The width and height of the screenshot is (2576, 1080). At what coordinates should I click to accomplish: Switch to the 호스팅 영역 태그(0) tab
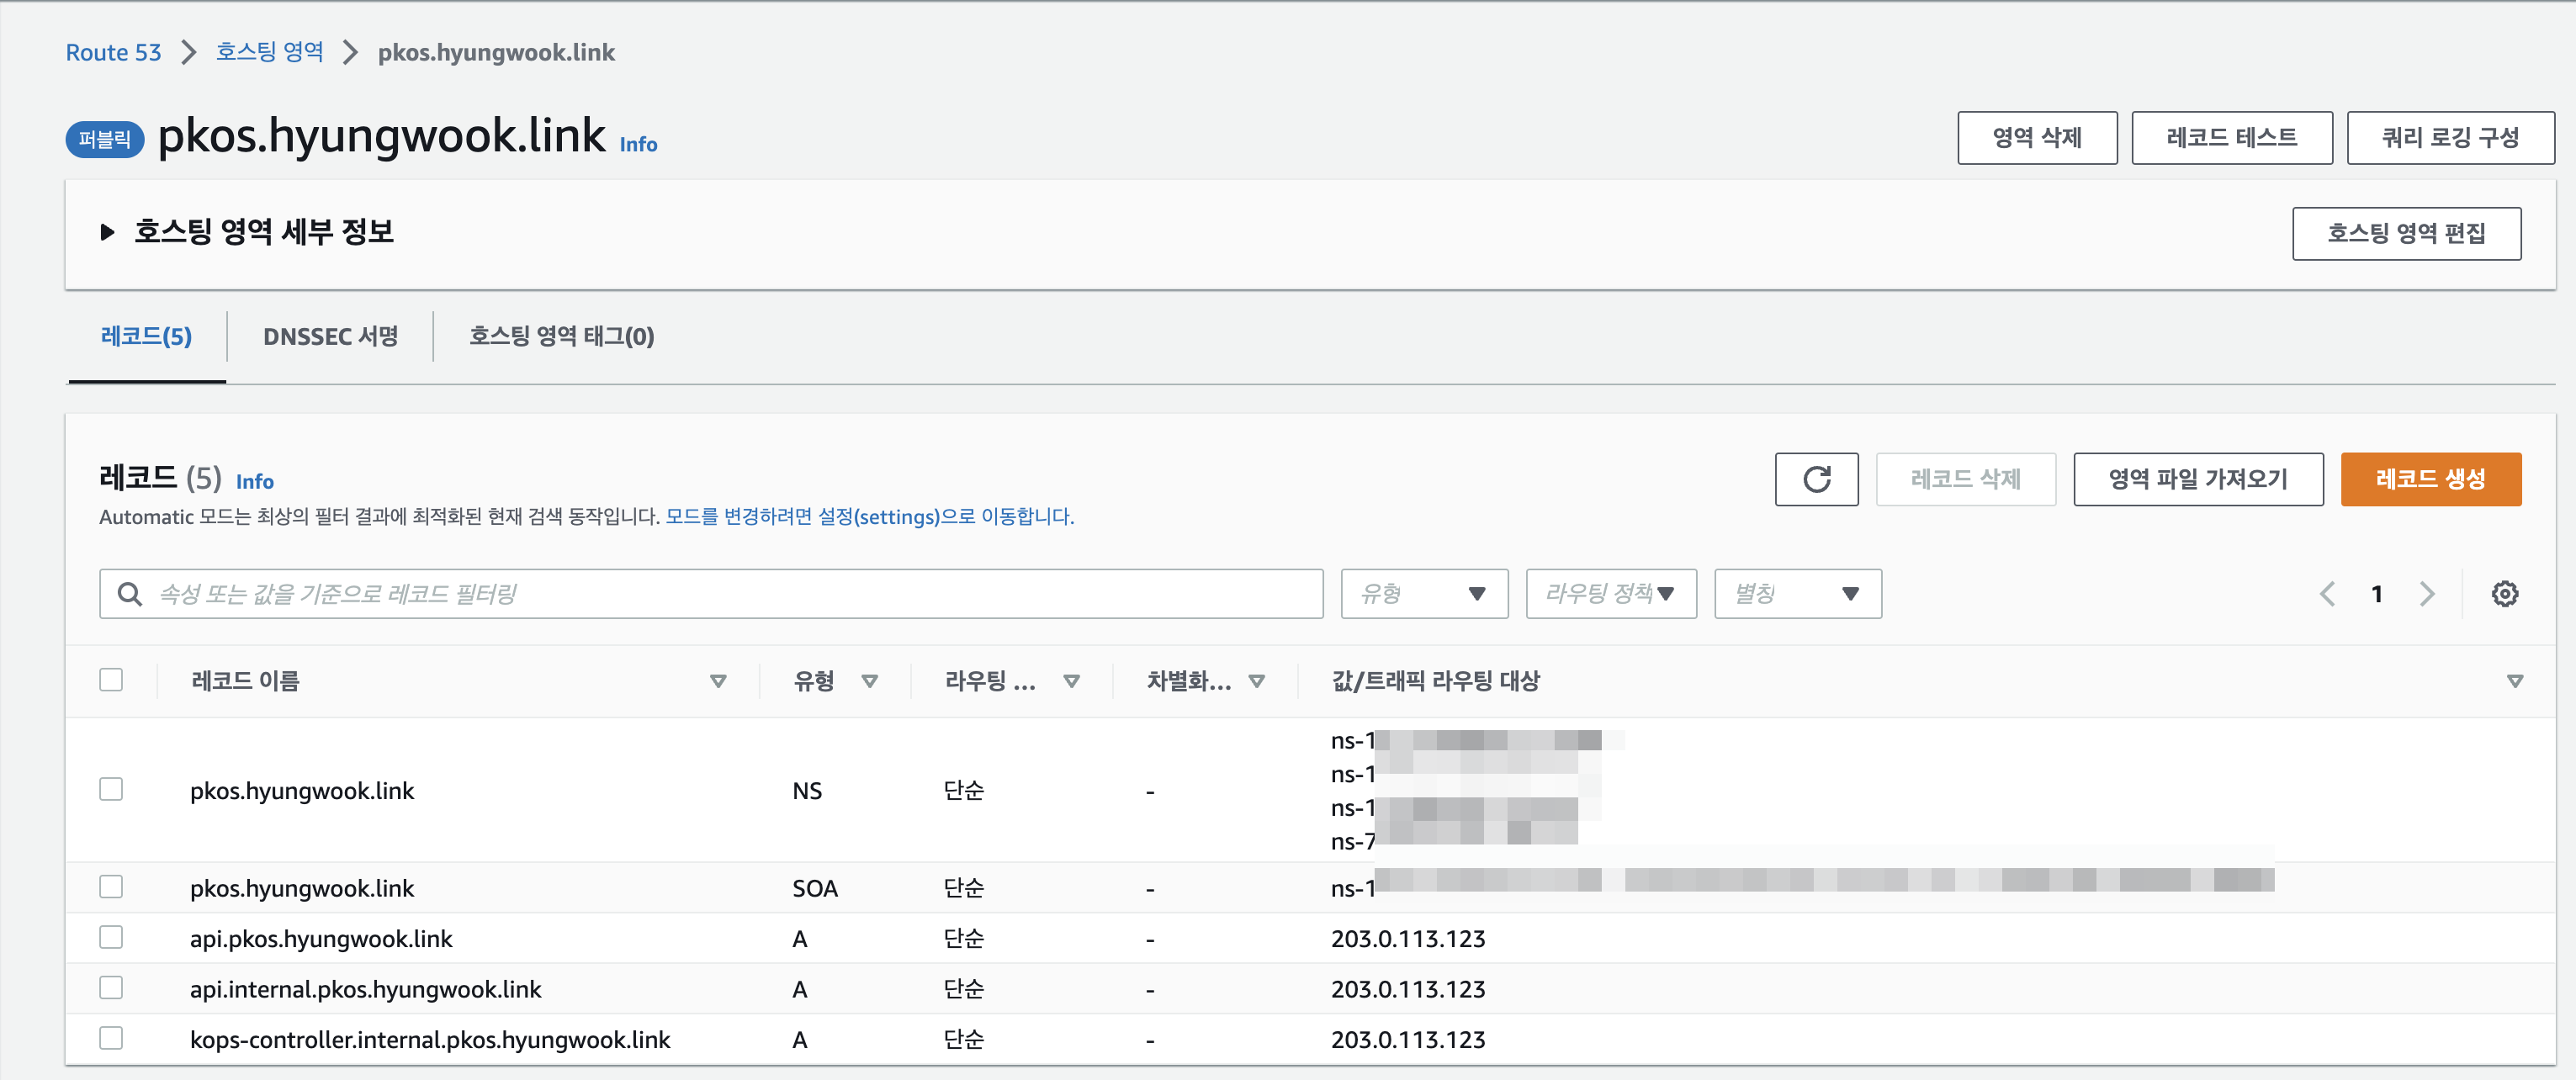561,336
